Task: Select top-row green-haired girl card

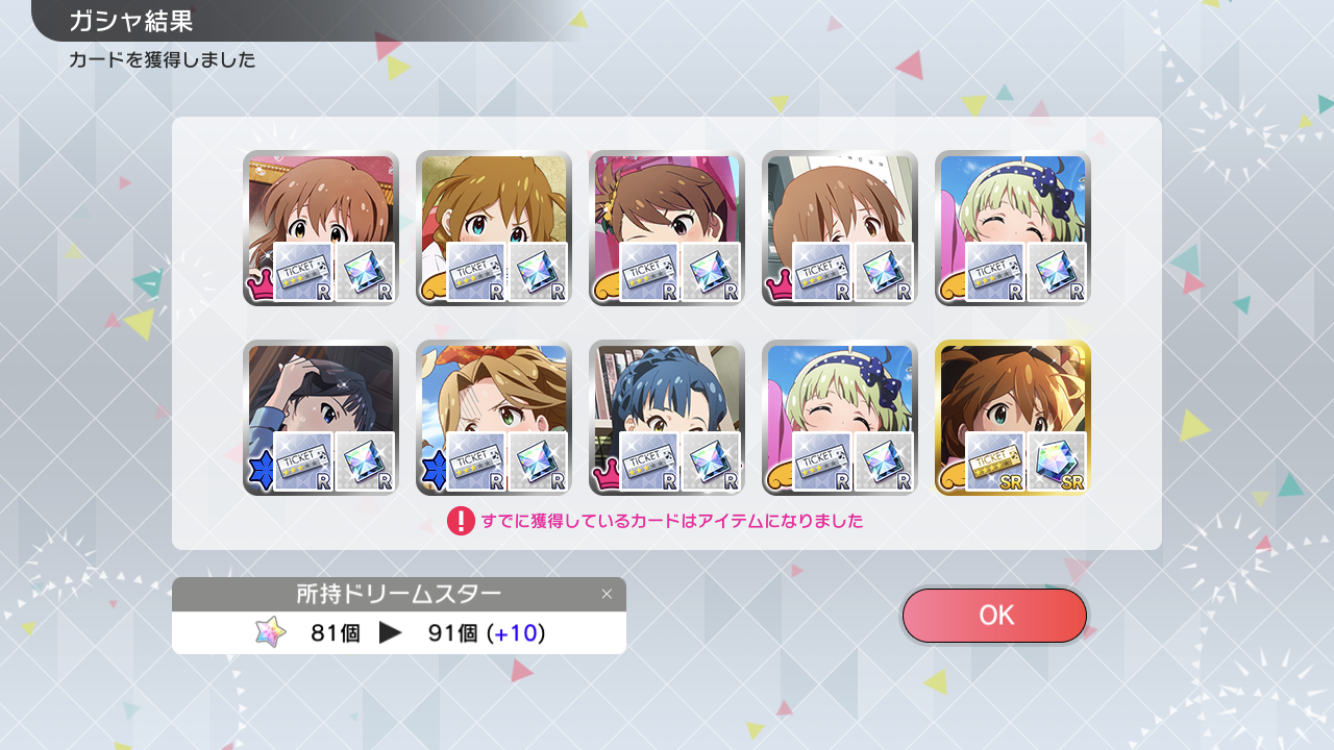Action: 1012,228
